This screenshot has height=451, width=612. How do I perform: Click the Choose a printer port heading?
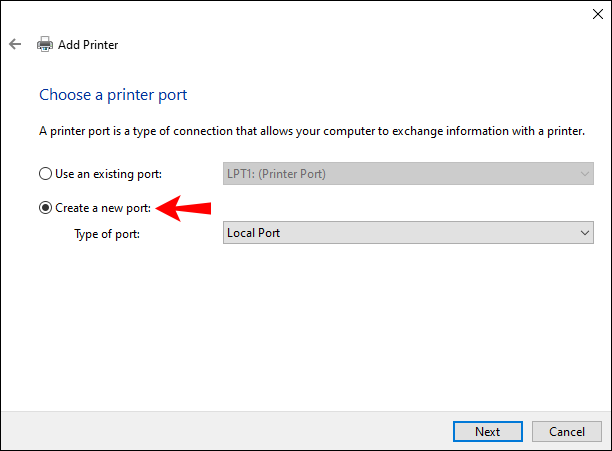(x=113, y=95)
